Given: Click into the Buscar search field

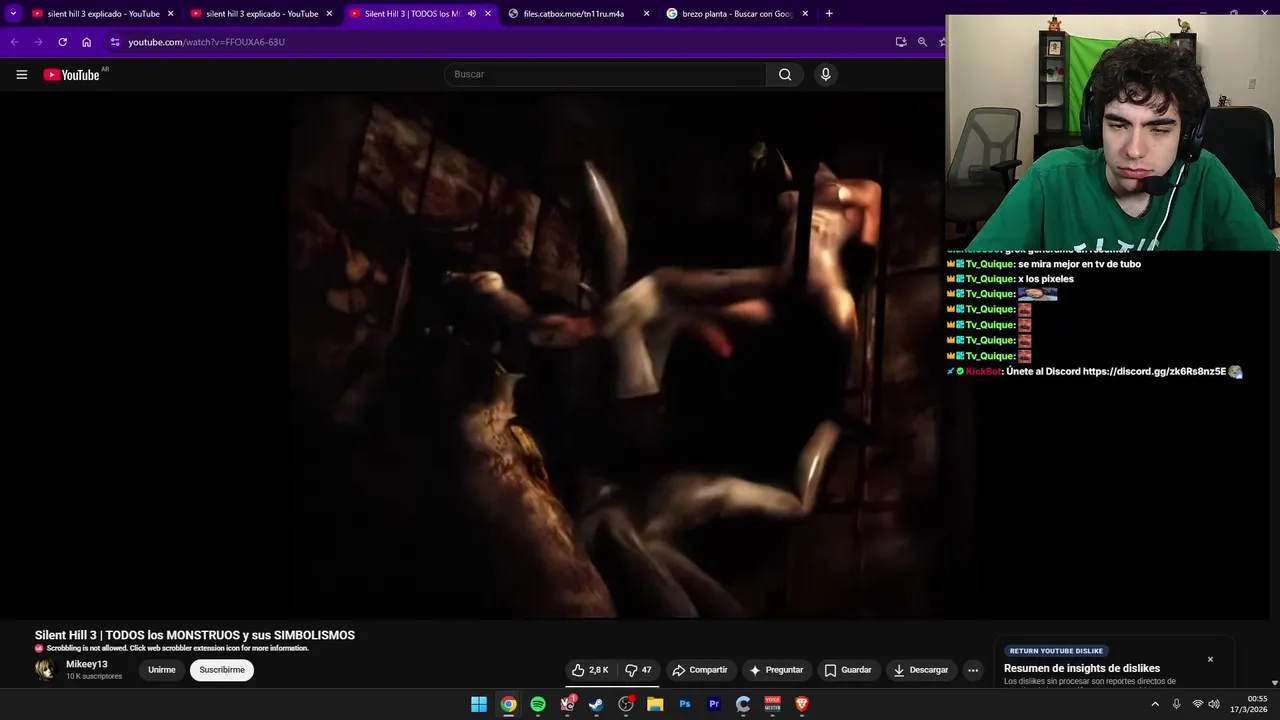Looking at the screenshot, I should 605,74.
